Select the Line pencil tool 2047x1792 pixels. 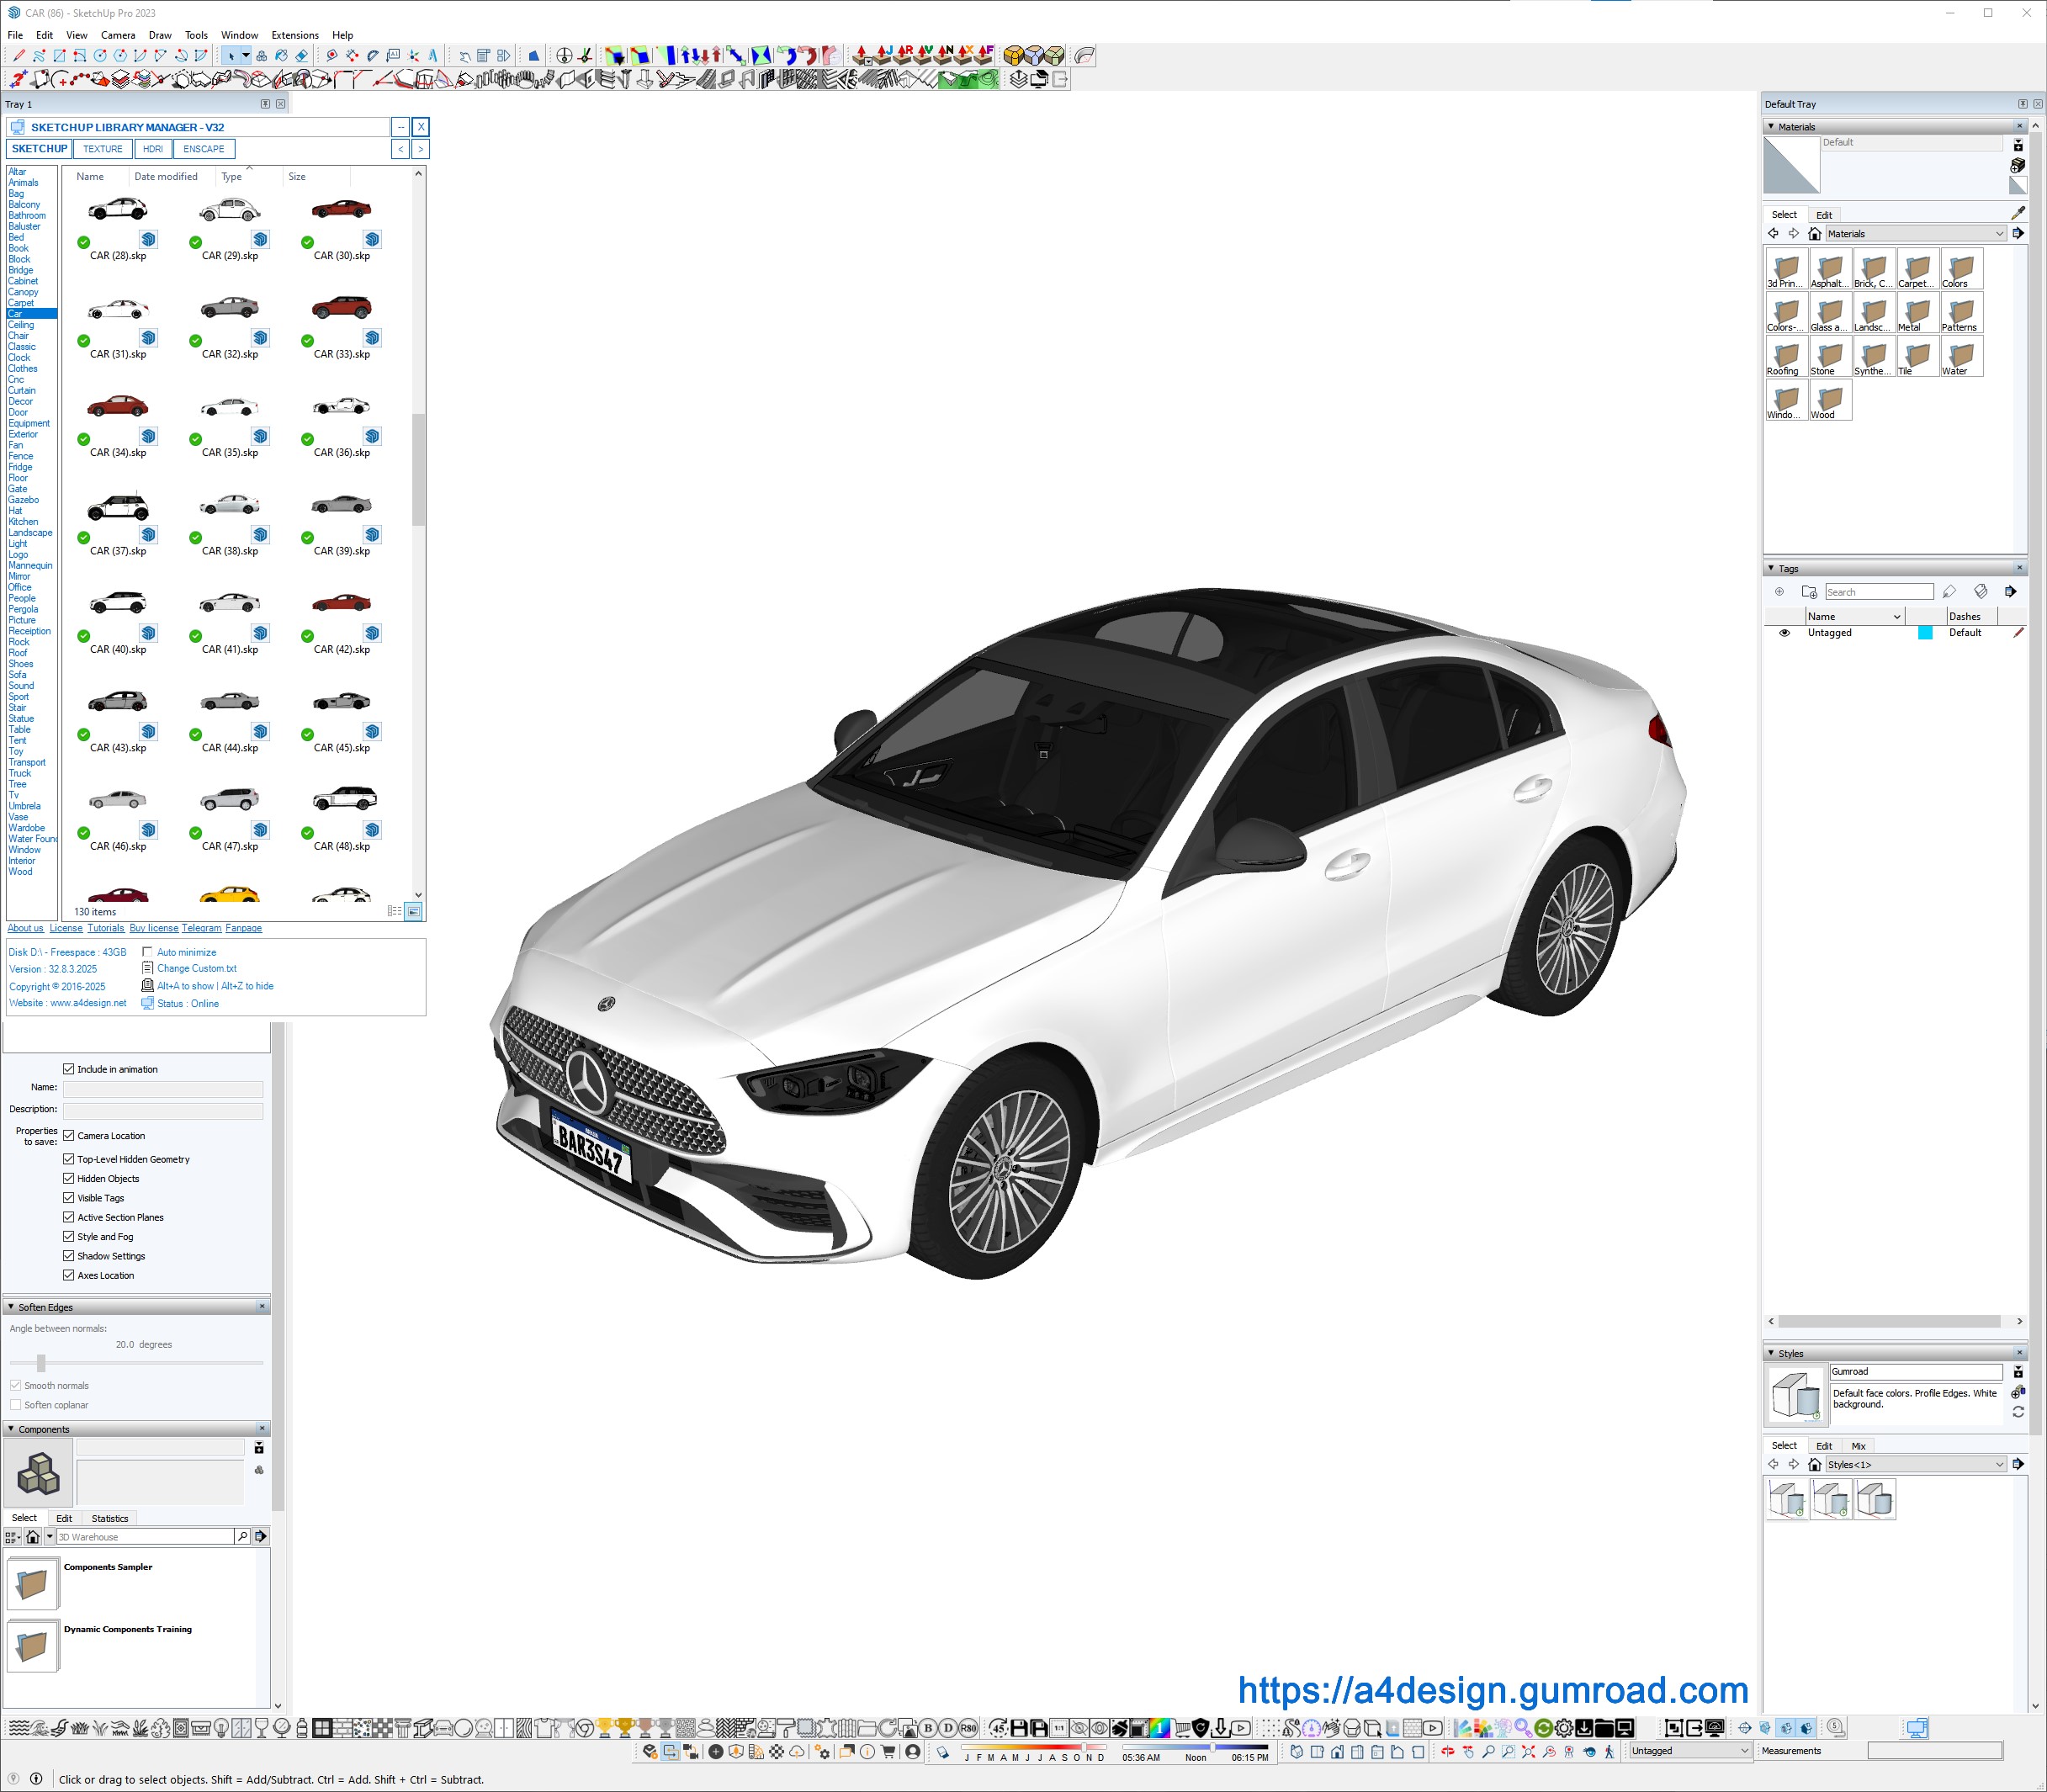click(19, 56)
